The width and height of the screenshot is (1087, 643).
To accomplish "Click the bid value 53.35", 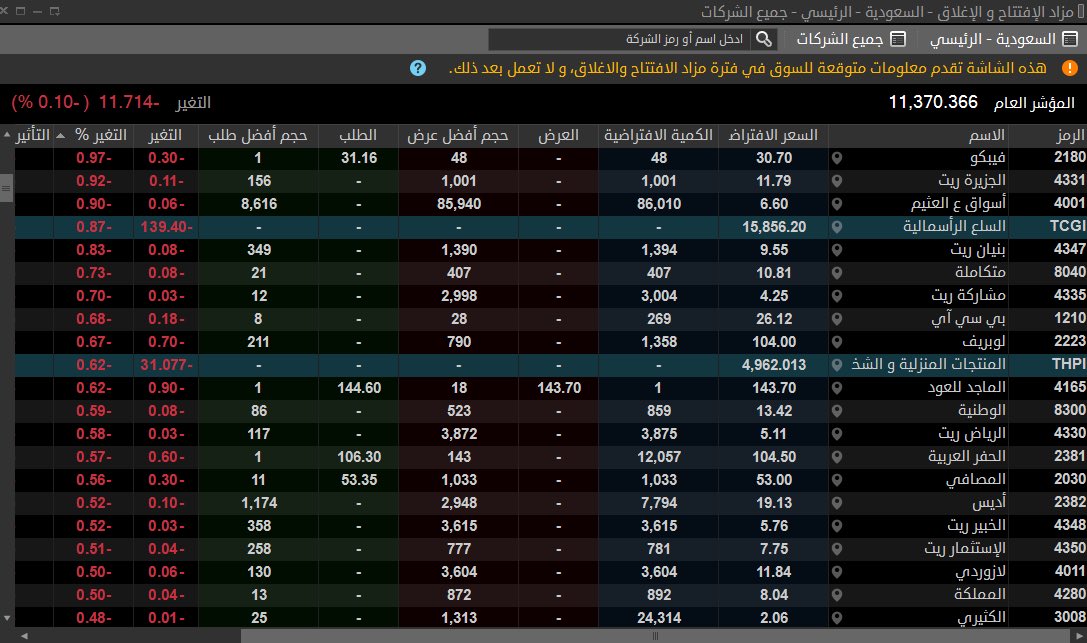I will click(x=359, y=479).
